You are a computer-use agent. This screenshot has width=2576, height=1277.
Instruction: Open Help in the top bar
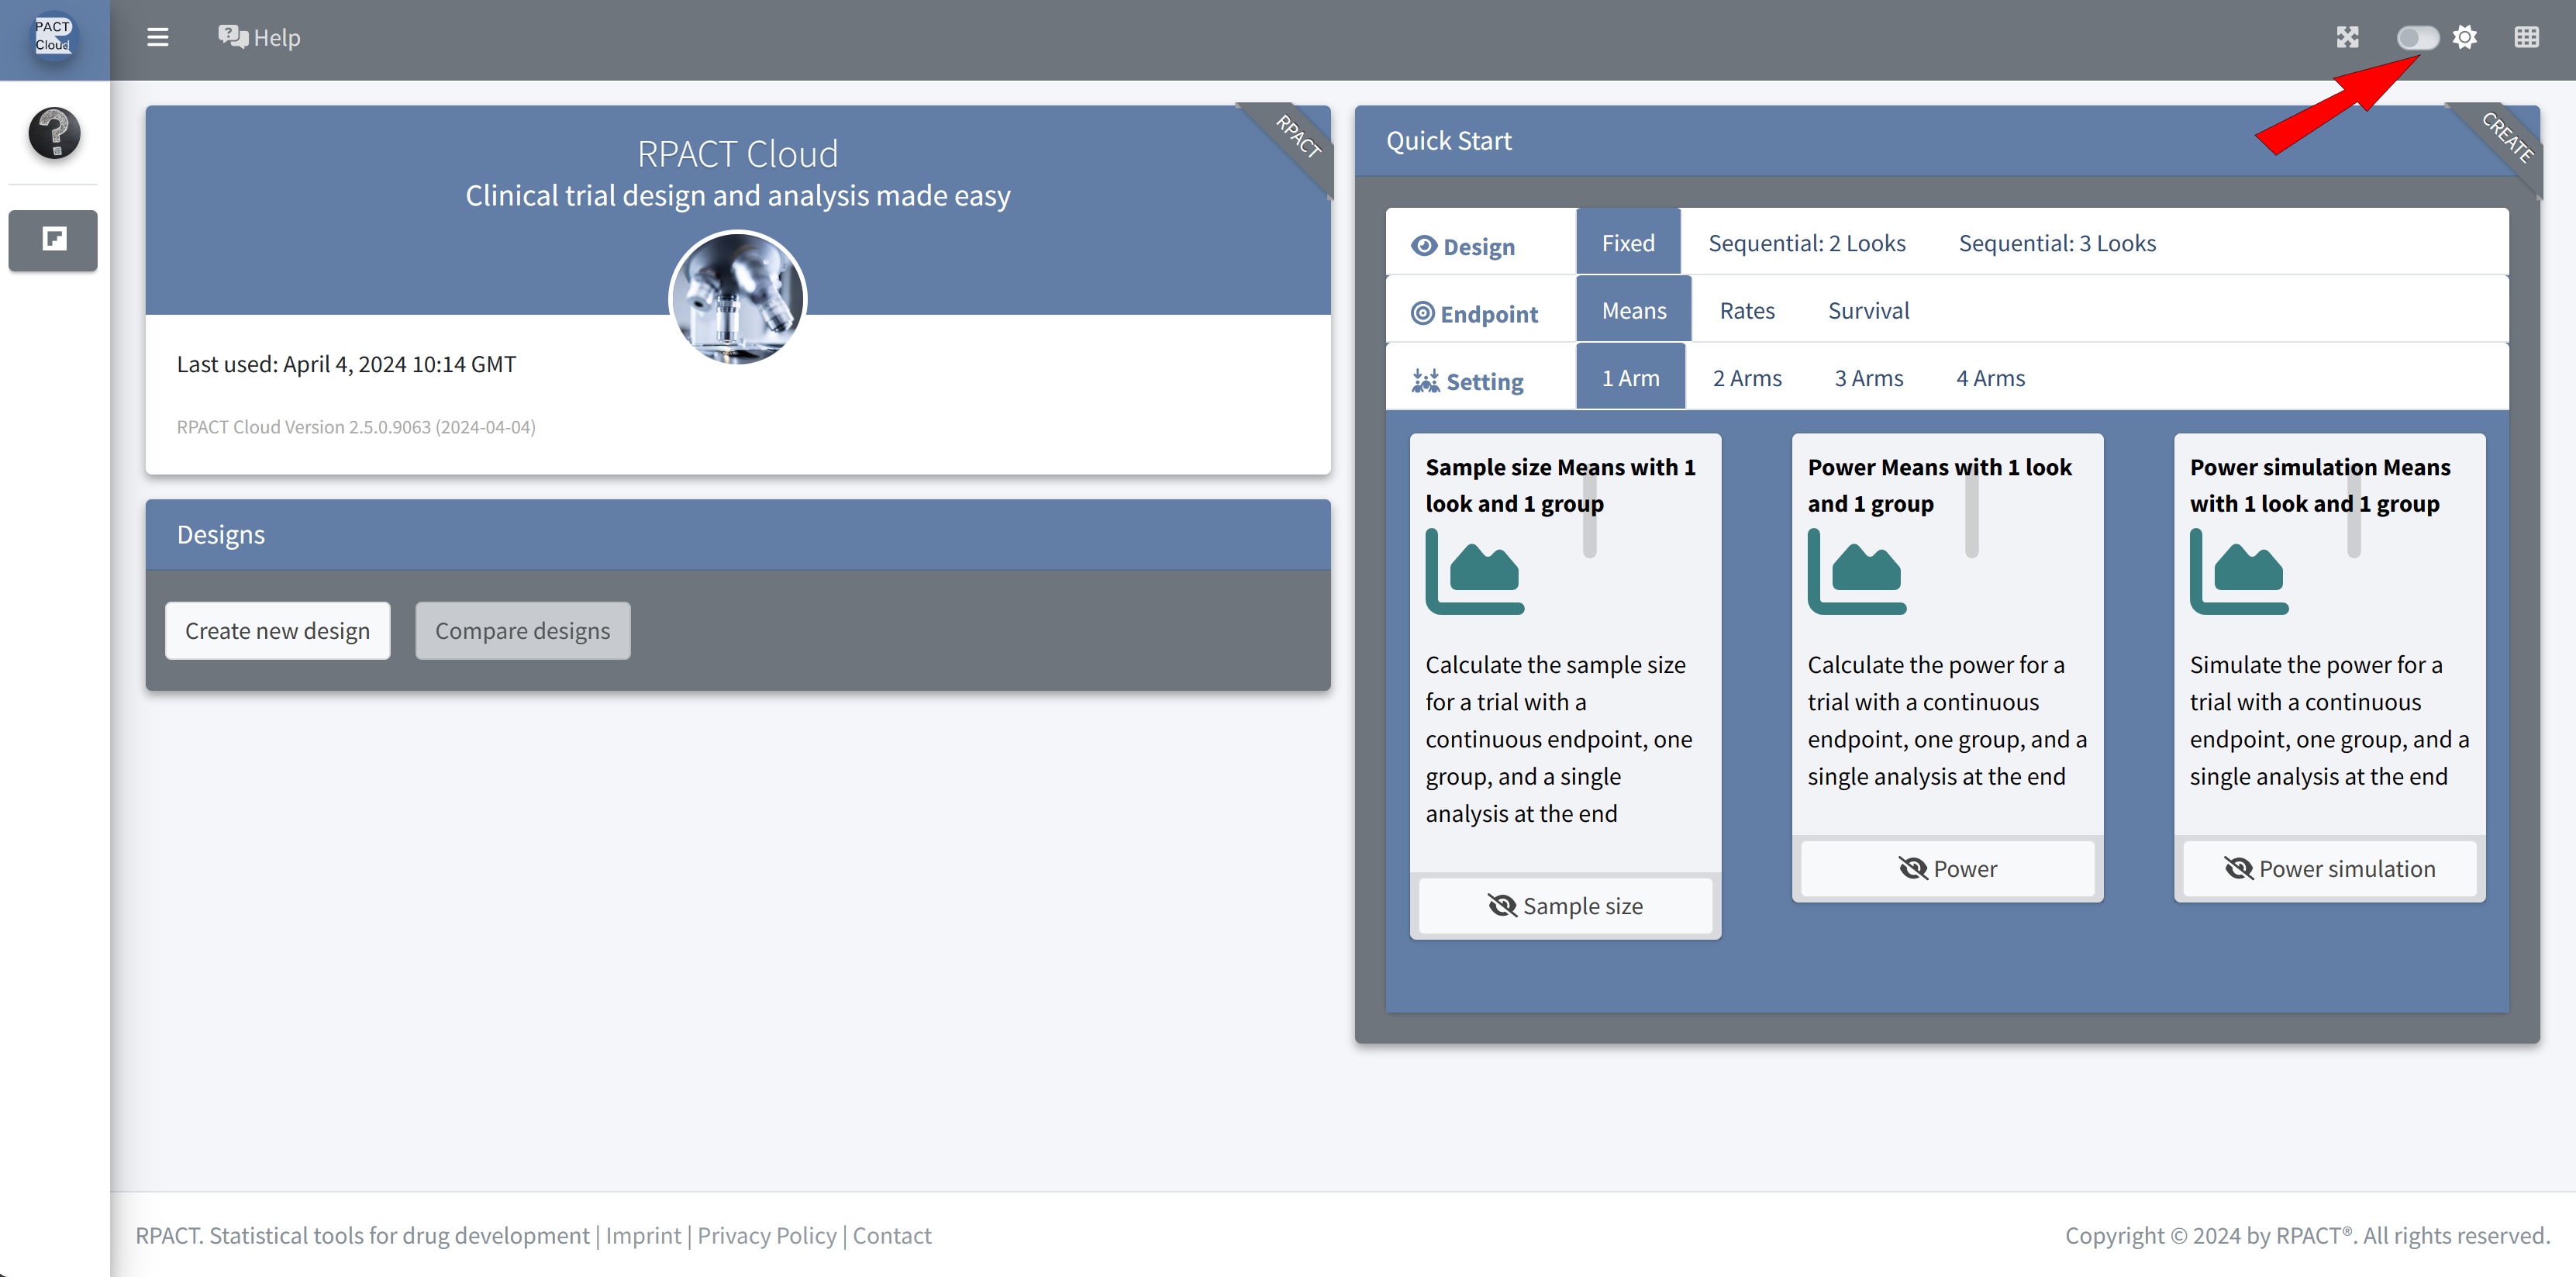pyautogui.click(x=260, y=38)
